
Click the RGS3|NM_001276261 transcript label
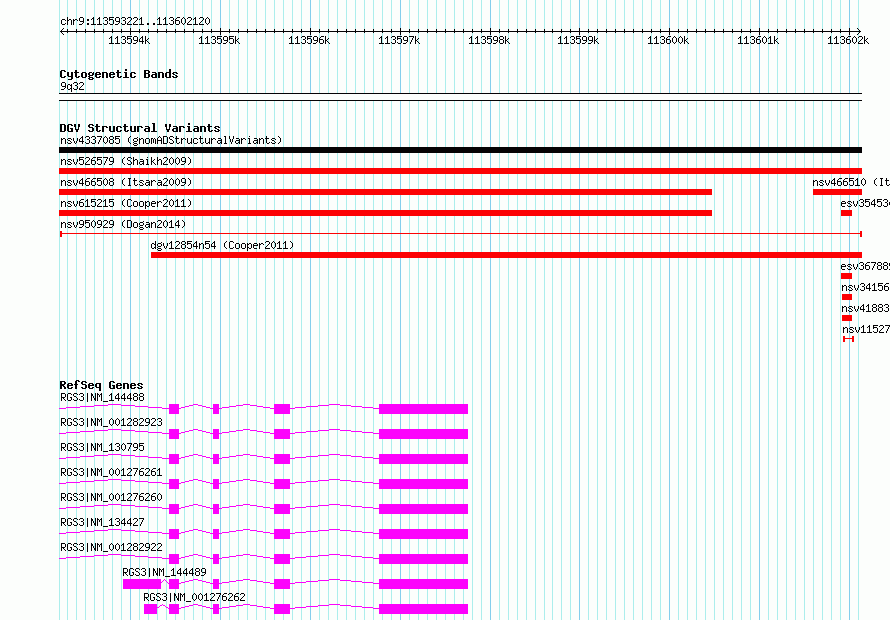111,472
